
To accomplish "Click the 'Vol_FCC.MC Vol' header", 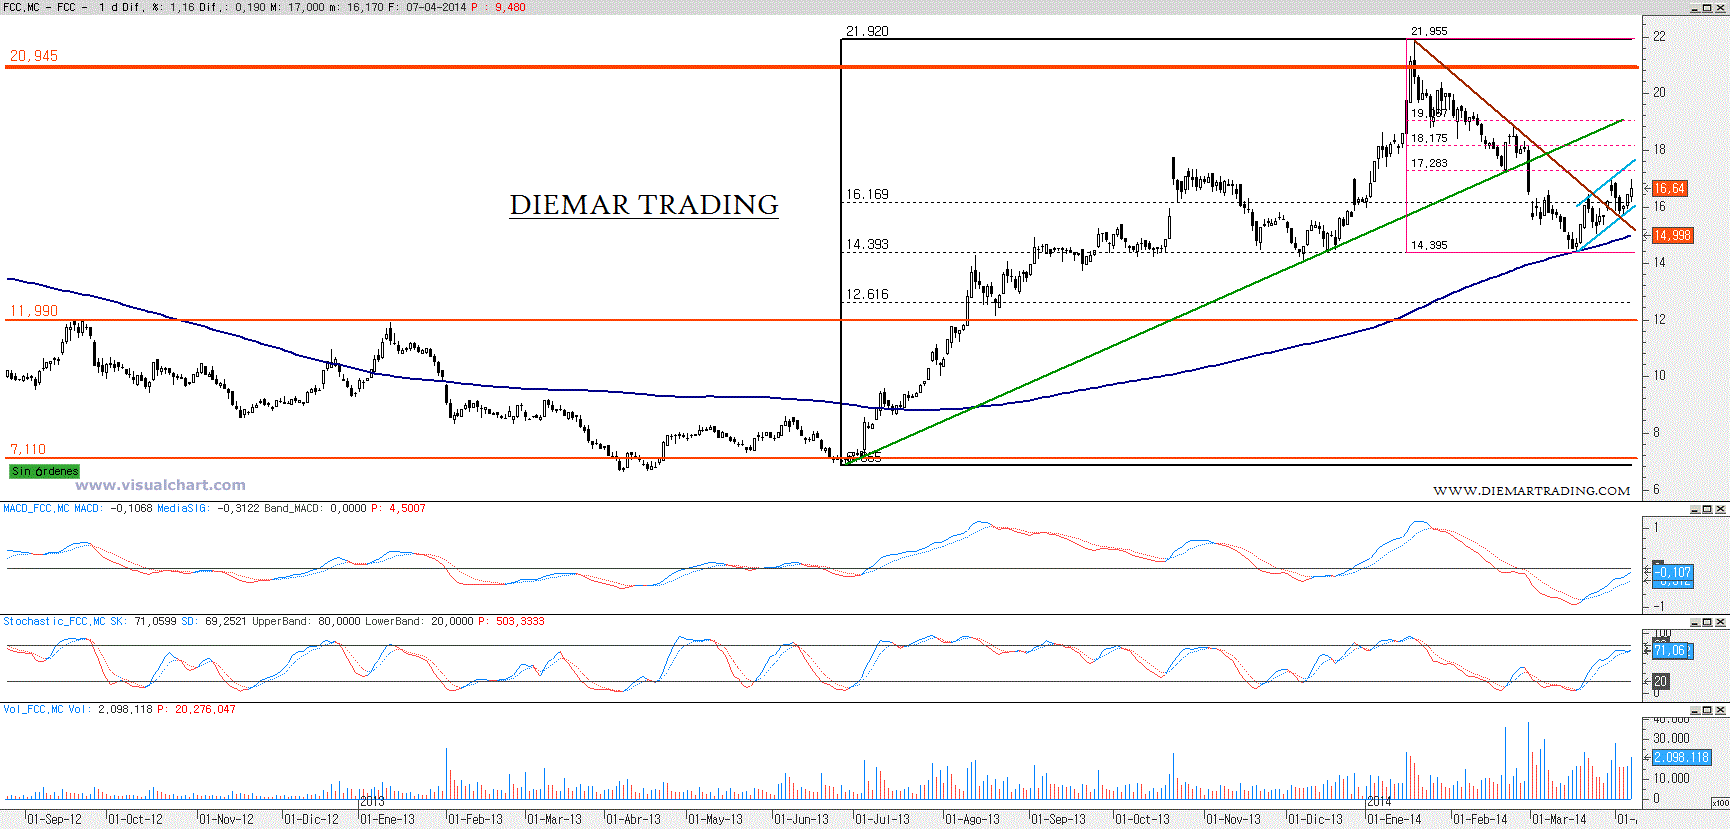I will pos(46,709).
